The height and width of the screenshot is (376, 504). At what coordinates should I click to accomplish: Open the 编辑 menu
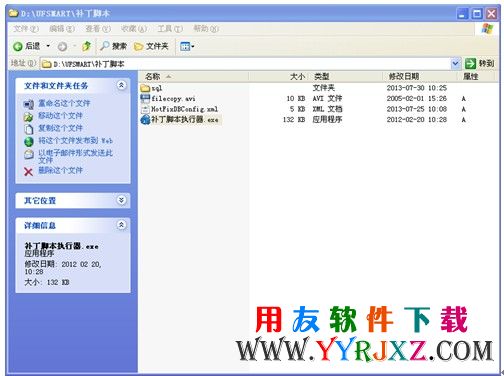[62, 29]
